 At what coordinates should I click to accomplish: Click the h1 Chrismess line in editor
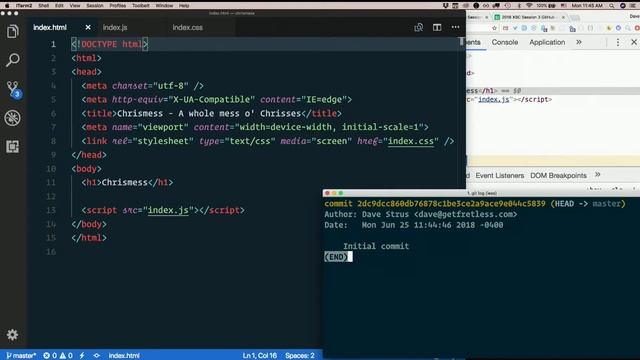point(127,182)
